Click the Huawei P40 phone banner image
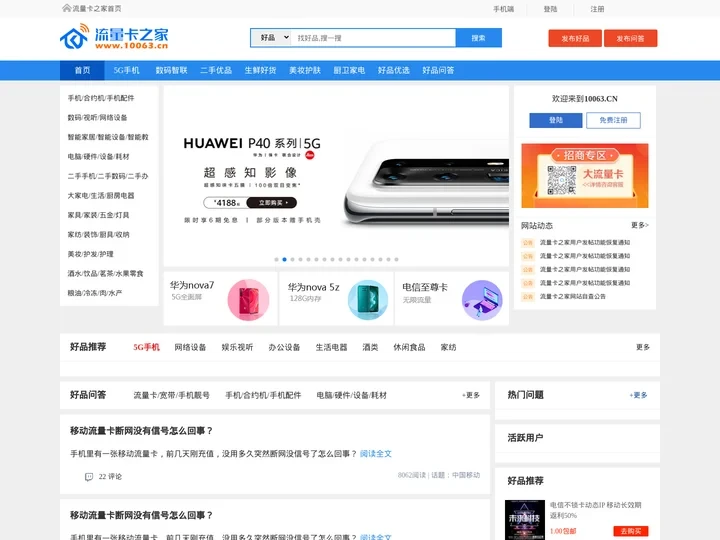This screenshot has width=720, height=540. (x=336, y=176)
